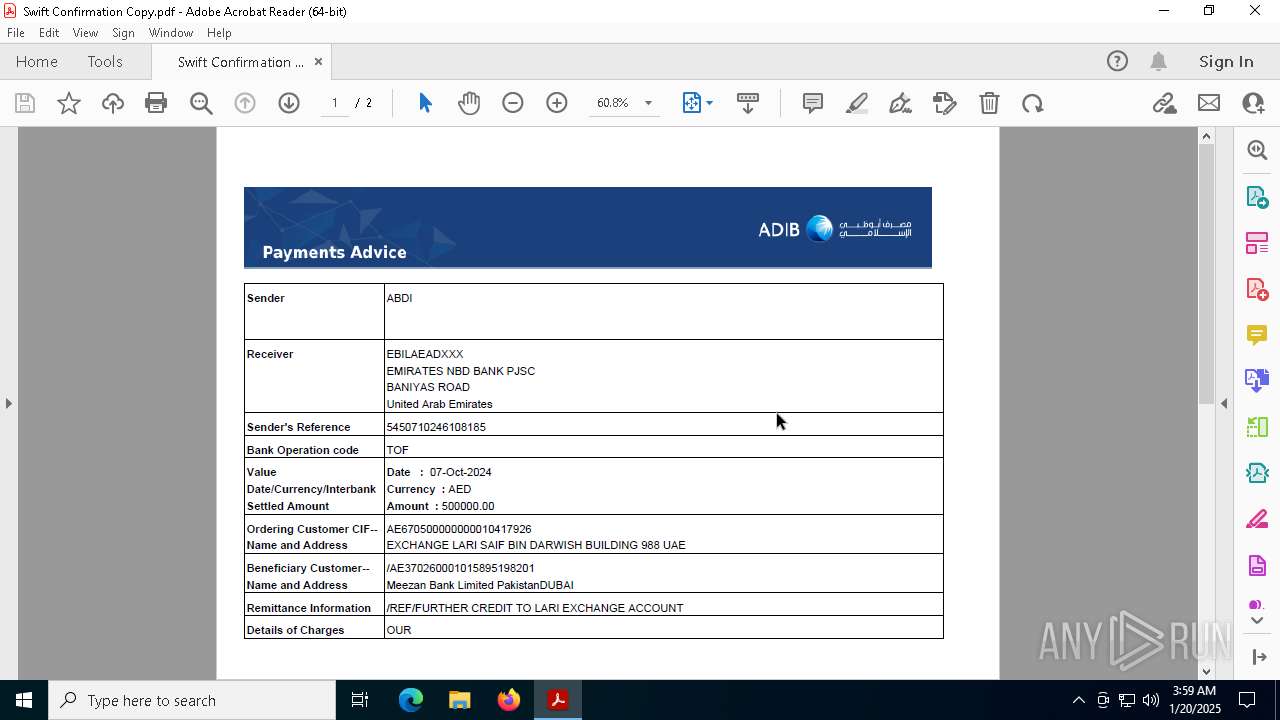This screenshot has width=1280, height=720.
Task: Add a sticky note comment
Action: 813,103
